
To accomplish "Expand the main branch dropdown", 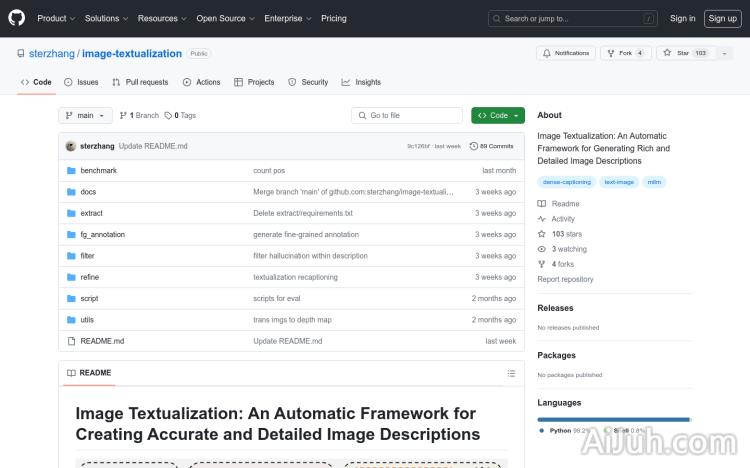I will (x=85, y=116).
